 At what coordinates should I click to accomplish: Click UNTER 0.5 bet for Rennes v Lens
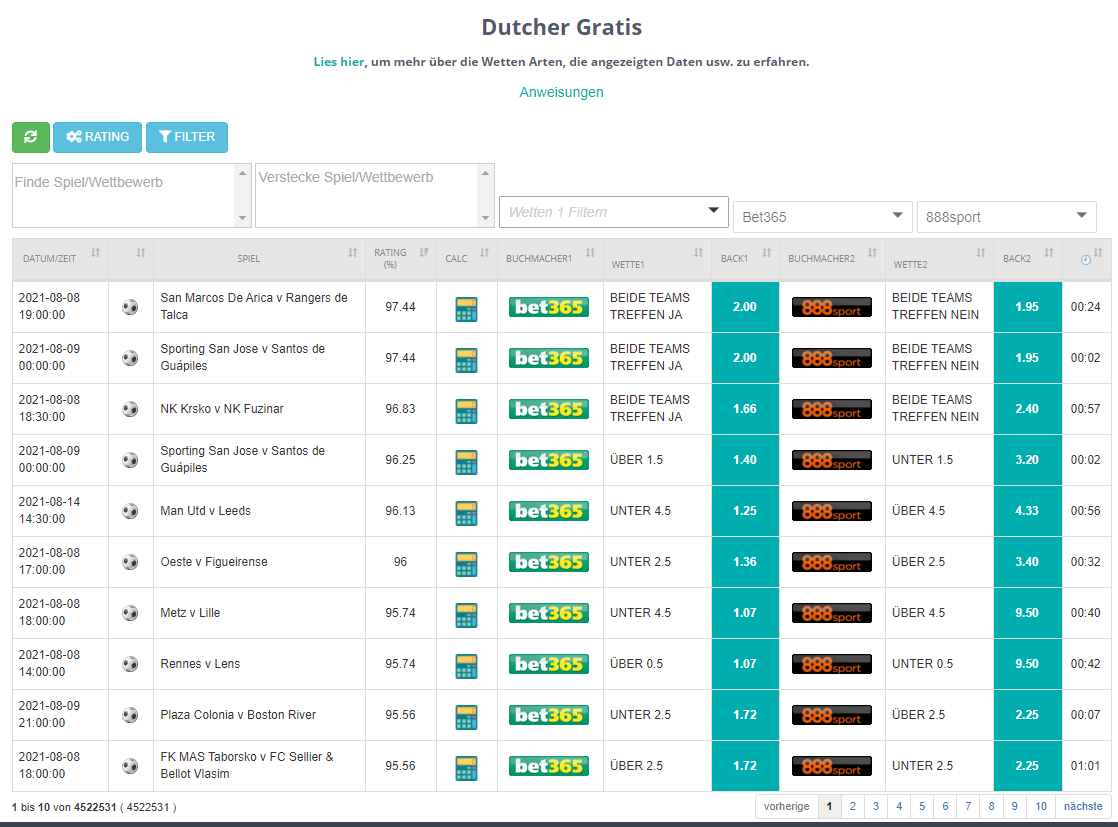[x=923, y=664]
